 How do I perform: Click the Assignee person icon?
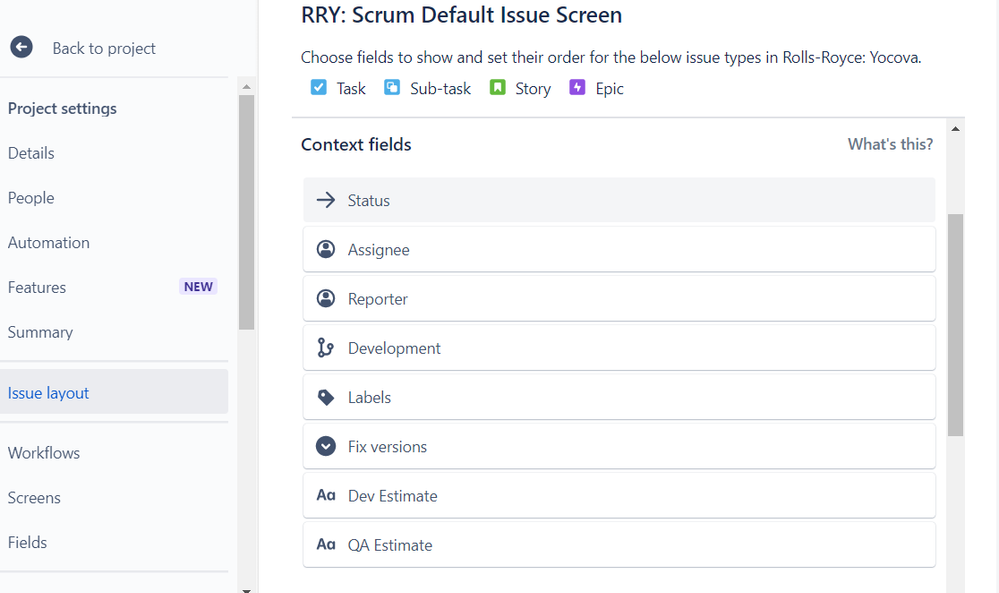[x=326, y=249]
